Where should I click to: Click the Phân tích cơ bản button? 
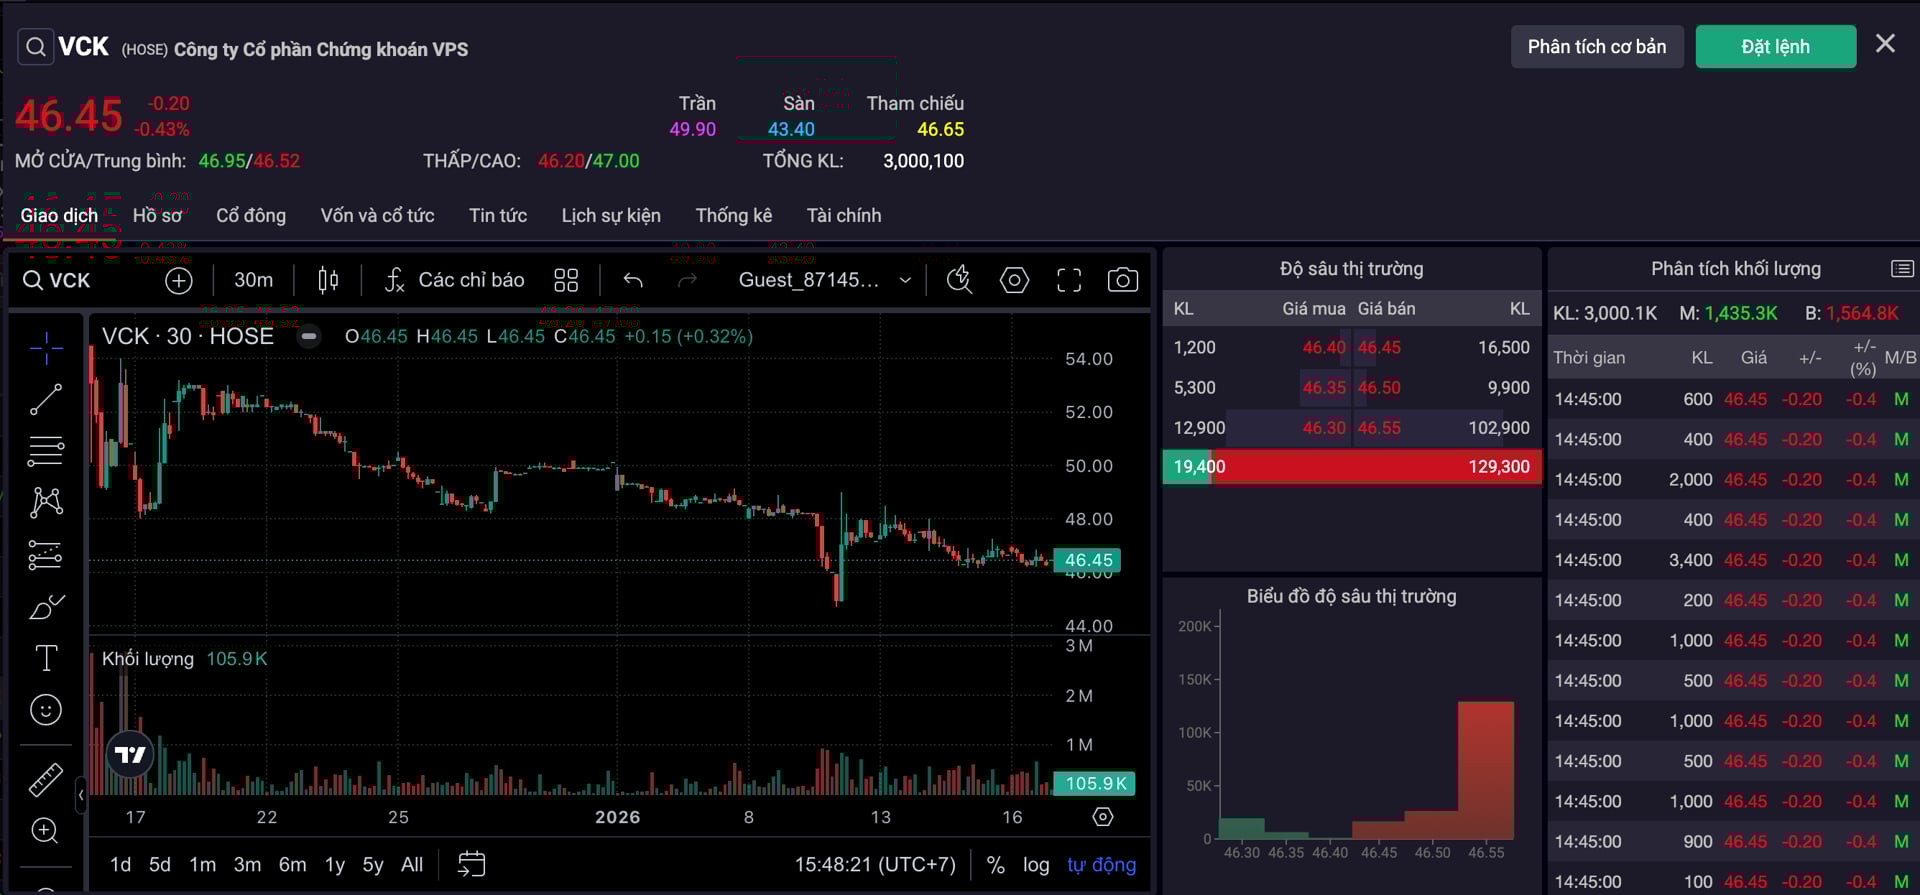tap(1596, 47)
